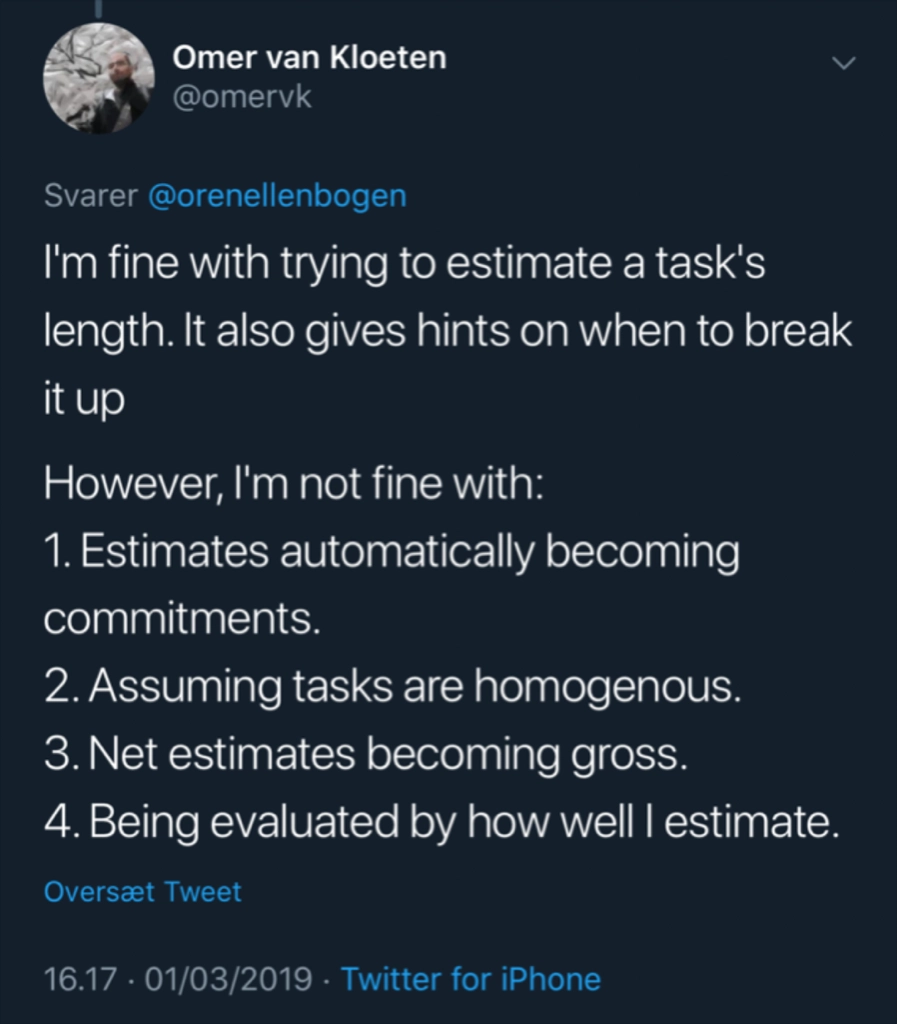
Task: Click the line starting 'length. It also gives hints'
Action: (x=448, y=331)
